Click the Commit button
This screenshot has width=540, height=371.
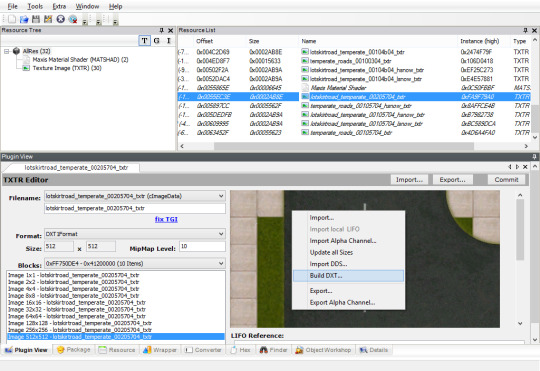click(x=506, y=179)
